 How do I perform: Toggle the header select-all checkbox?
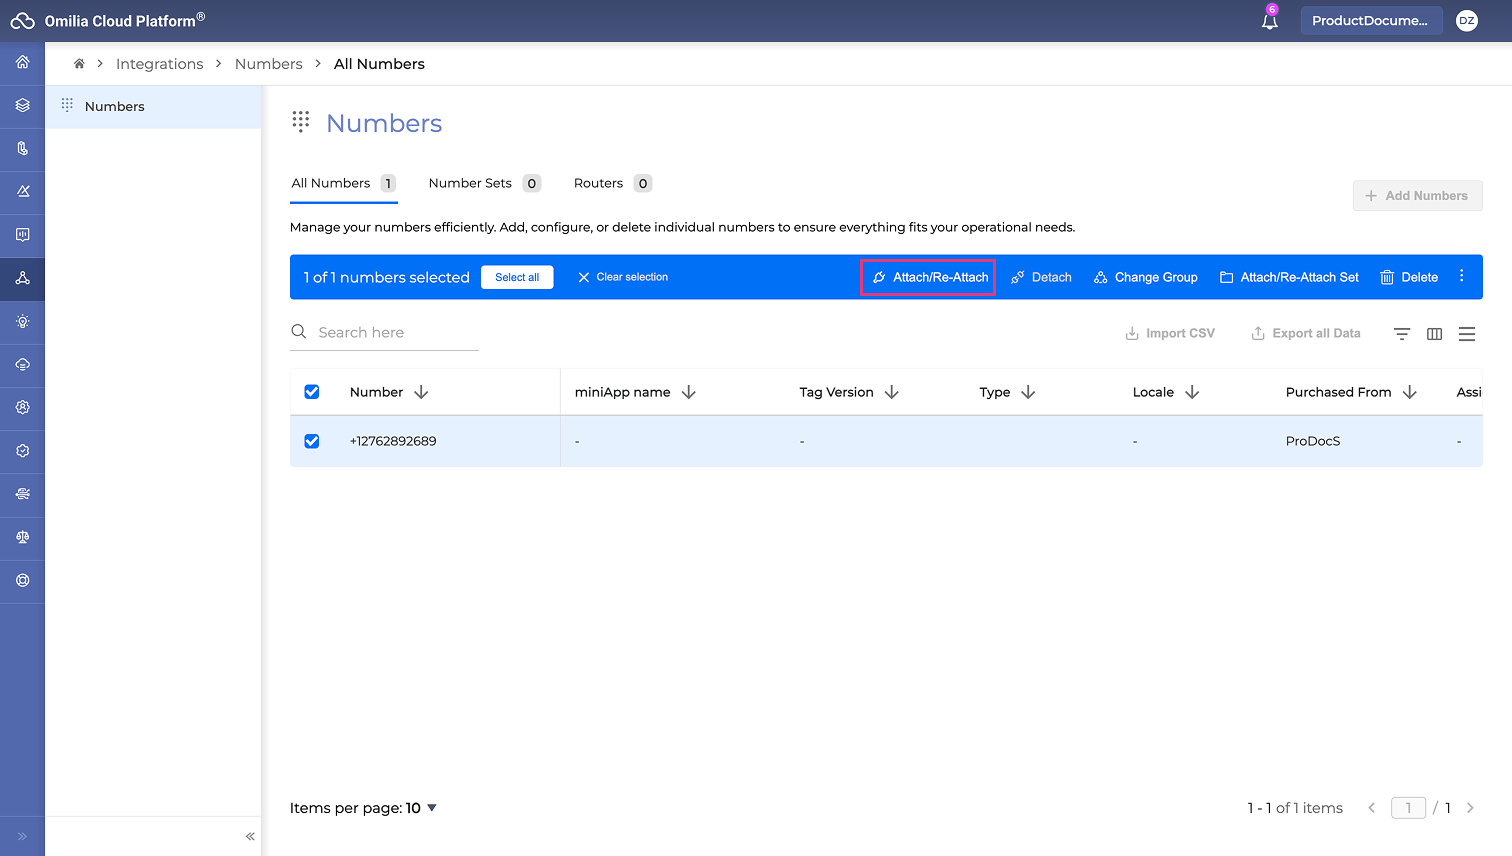pyautogui.click(x=312, y=392)
